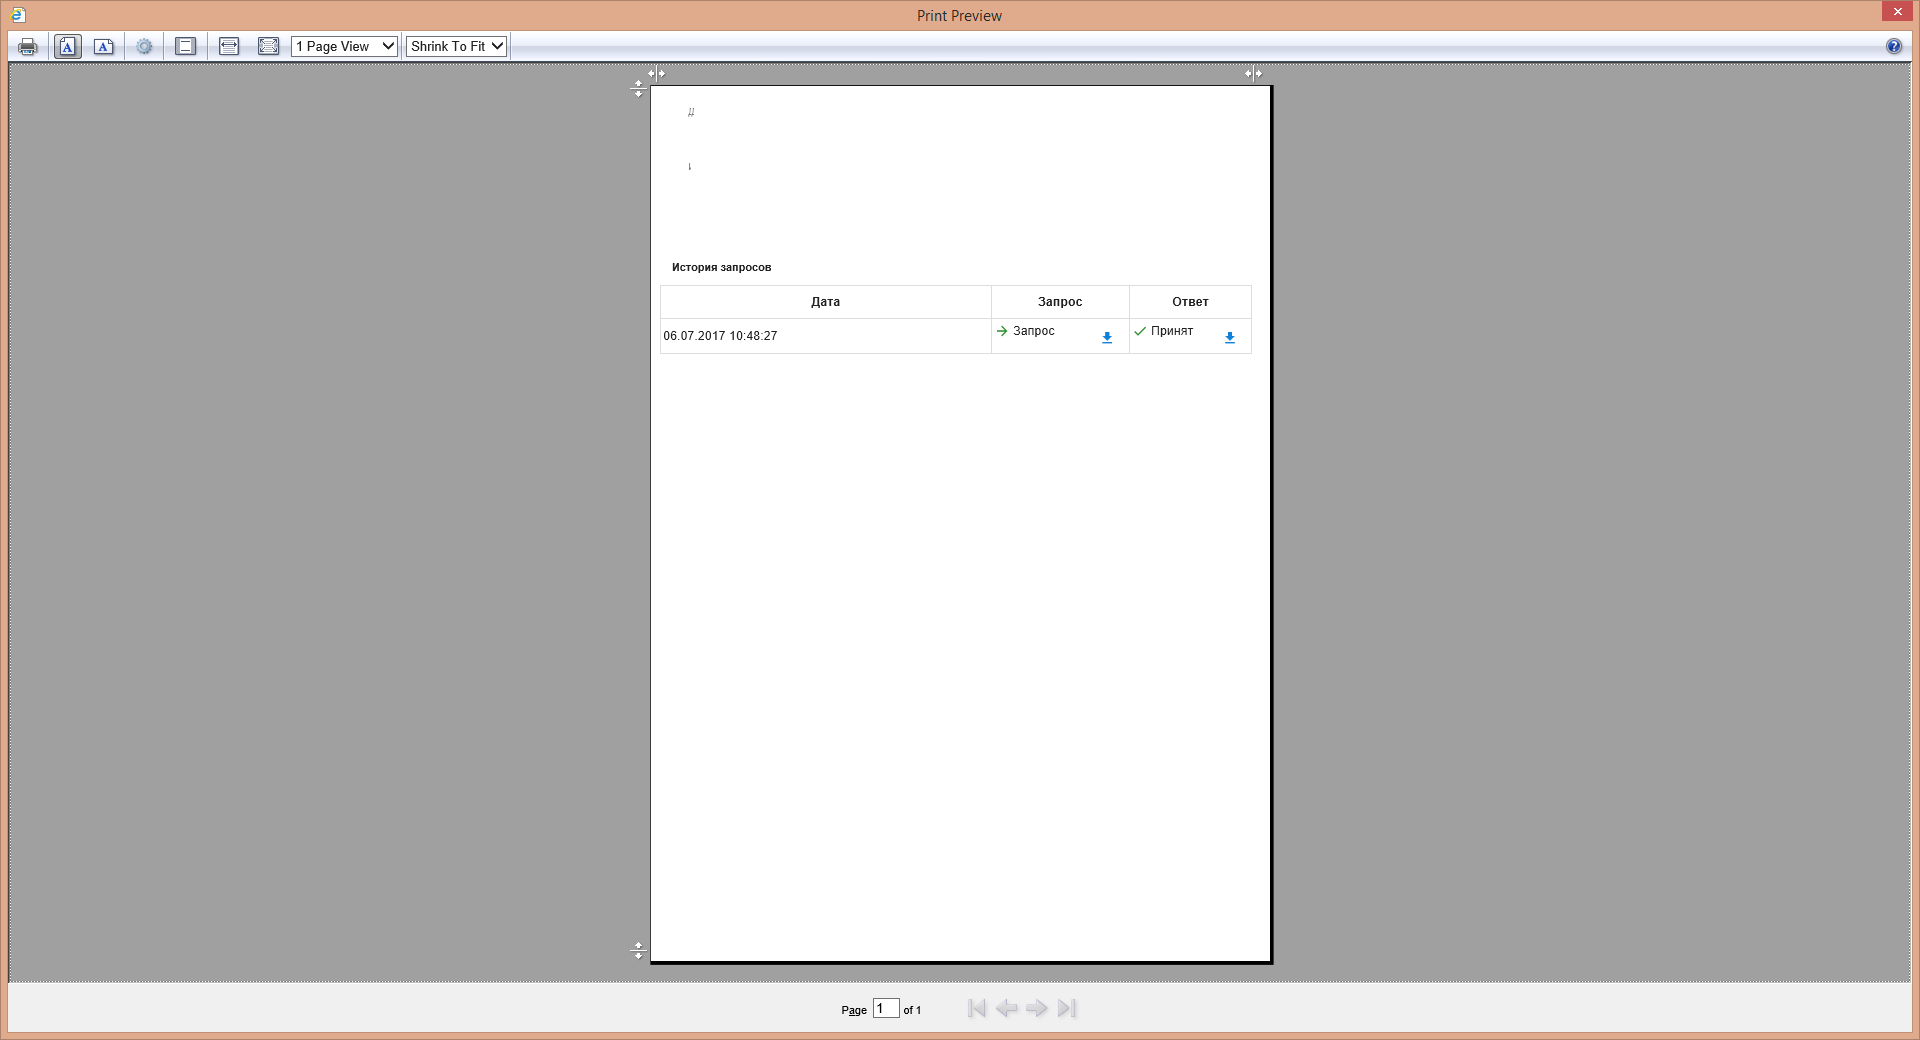Click the right margin adjust handle at top
This screenshot has width=1920, height=1040.
coord(1253,73)
